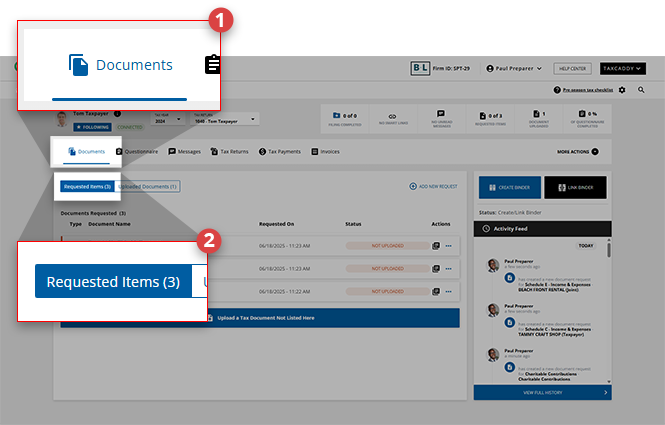Click Status: Create/Link Binder text
This screenshot has width=665, height=425.
tap(510, 212)
